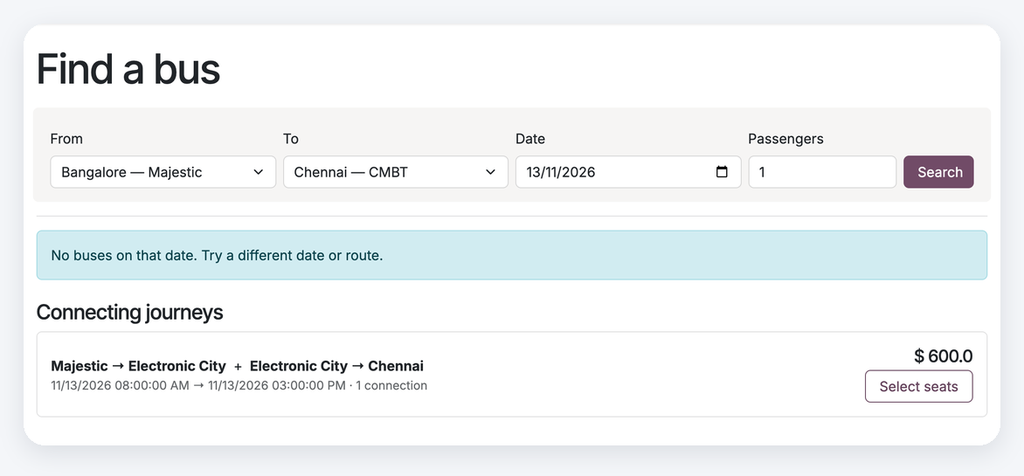Click the journey times and 1 connection line
The image size is (1024, 476).
click(x=239, y=385)
